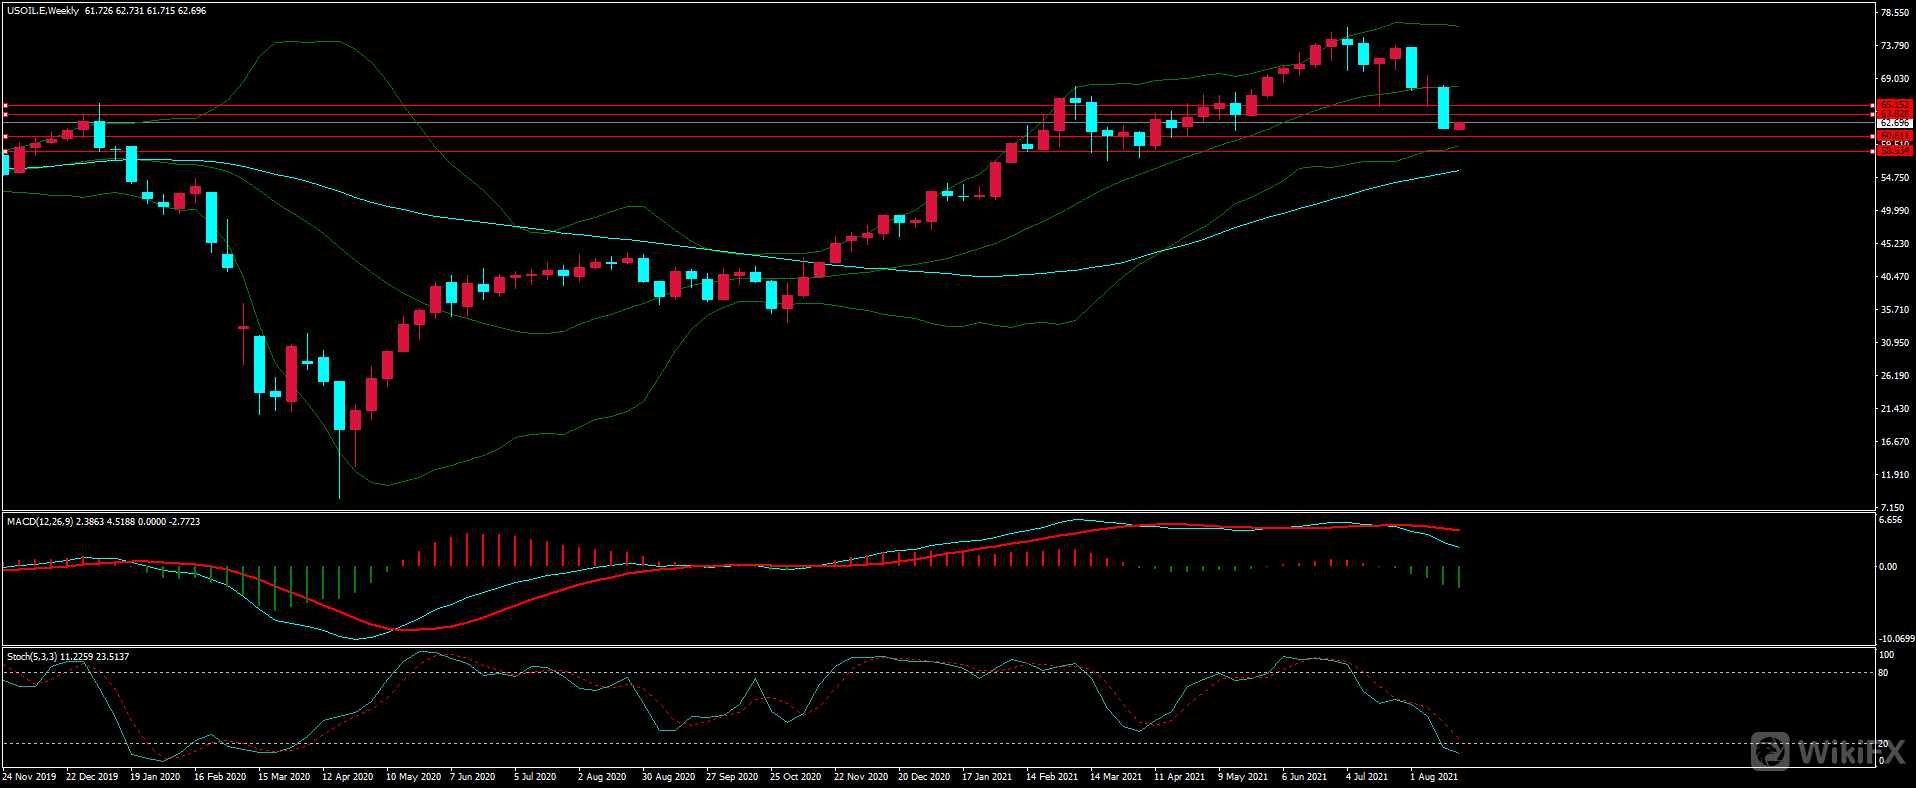Select the 58.534 red price tag
This screenshot has width=1916, height=788.
pyautogui.click(x=1894, y=151)
